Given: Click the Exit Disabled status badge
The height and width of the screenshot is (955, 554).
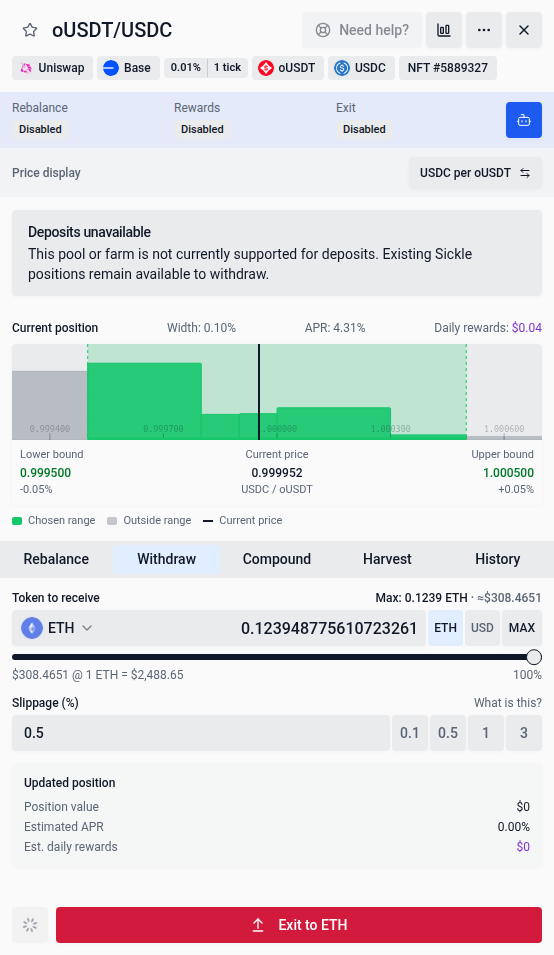Looking at the screenshot, I should tap(364, 129).
